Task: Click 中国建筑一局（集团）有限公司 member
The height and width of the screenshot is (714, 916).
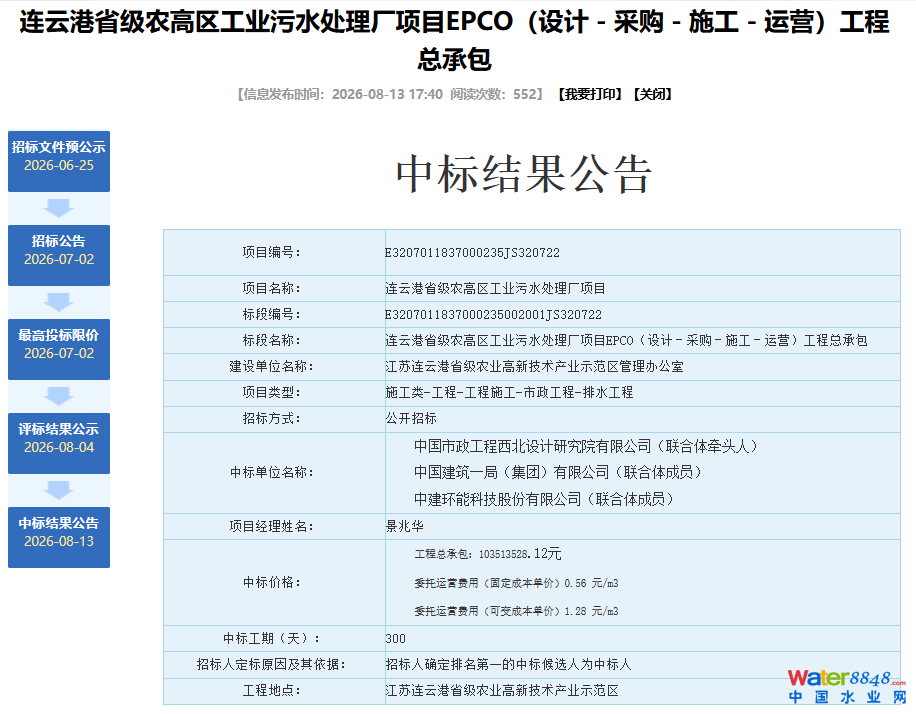Action: pyautogui.click(x=558, y=473)
